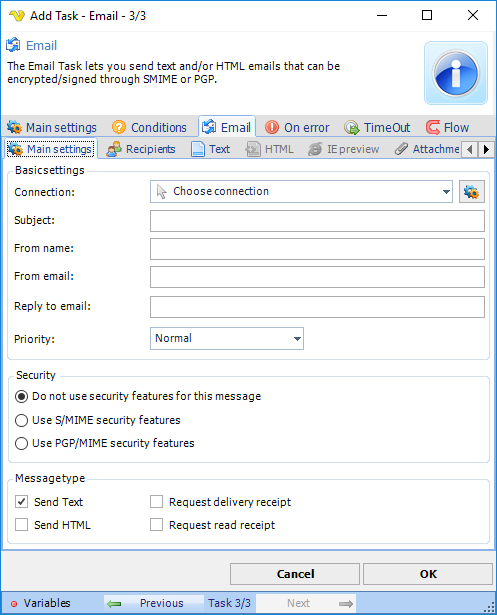Image resolution: width=497 pixels, height=615 pixels.
Task: Open the Recipients sub-tab
Action: tap(141, 149)
